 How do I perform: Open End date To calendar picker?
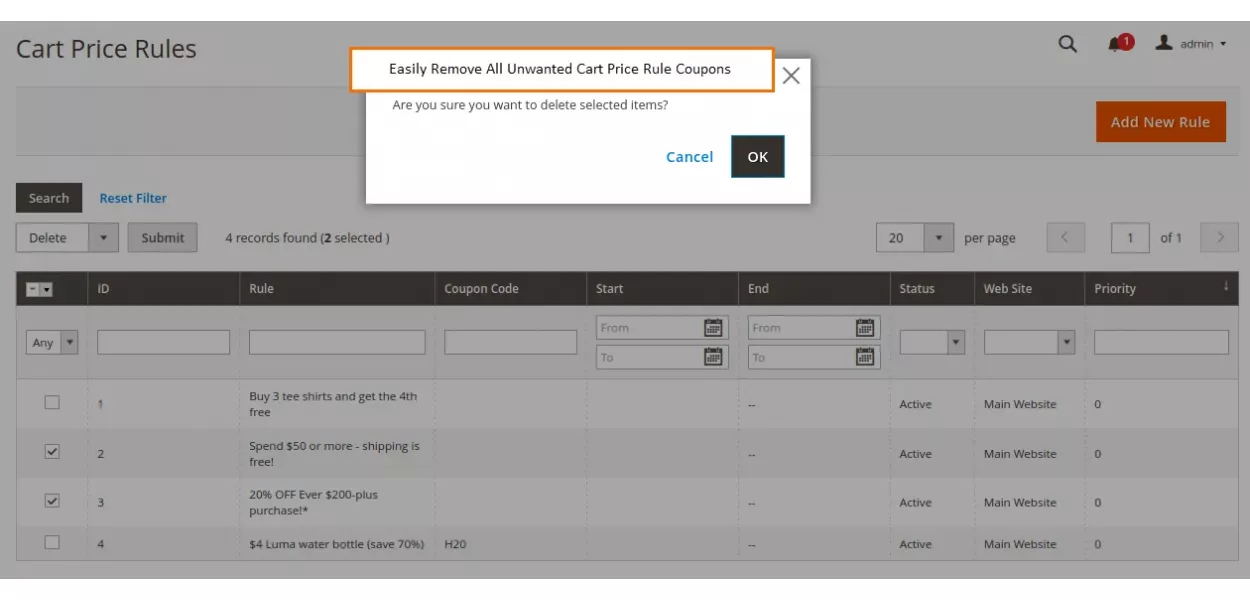(x=865, y=357)
